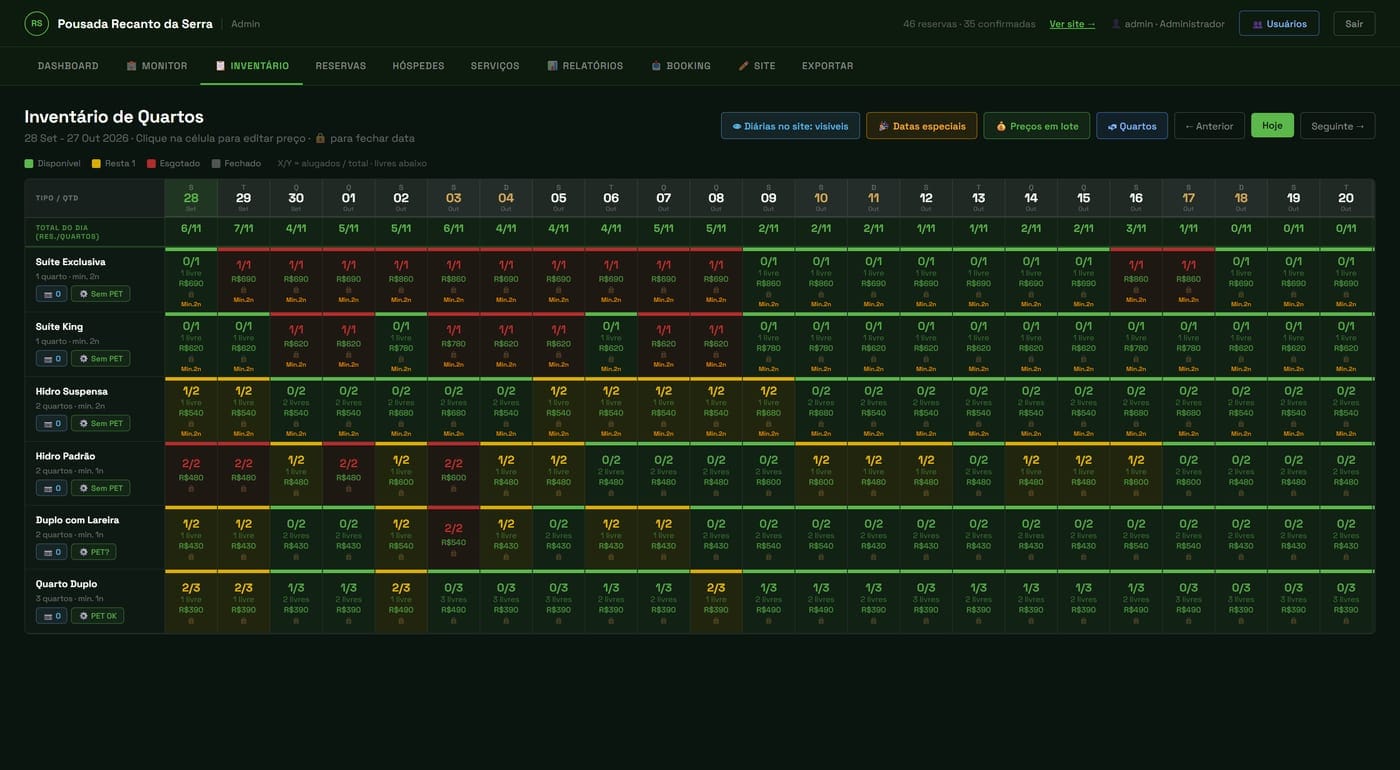The width and height of the screenshot is (1400, 770).
Task: Click the lock icon in Quarto Duplo's 28 Set cell
Action: coord(191,620)
